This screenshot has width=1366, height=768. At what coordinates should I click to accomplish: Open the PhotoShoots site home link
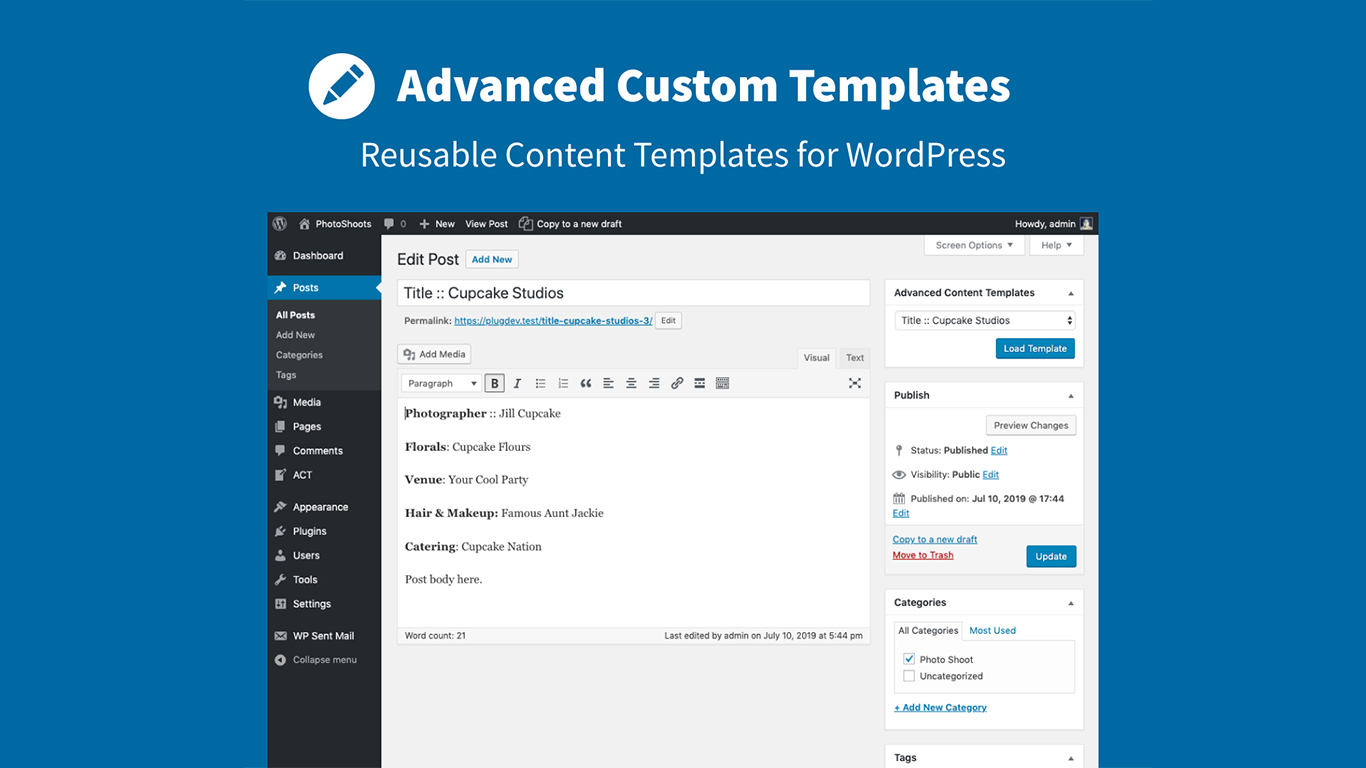coord(335,224)
